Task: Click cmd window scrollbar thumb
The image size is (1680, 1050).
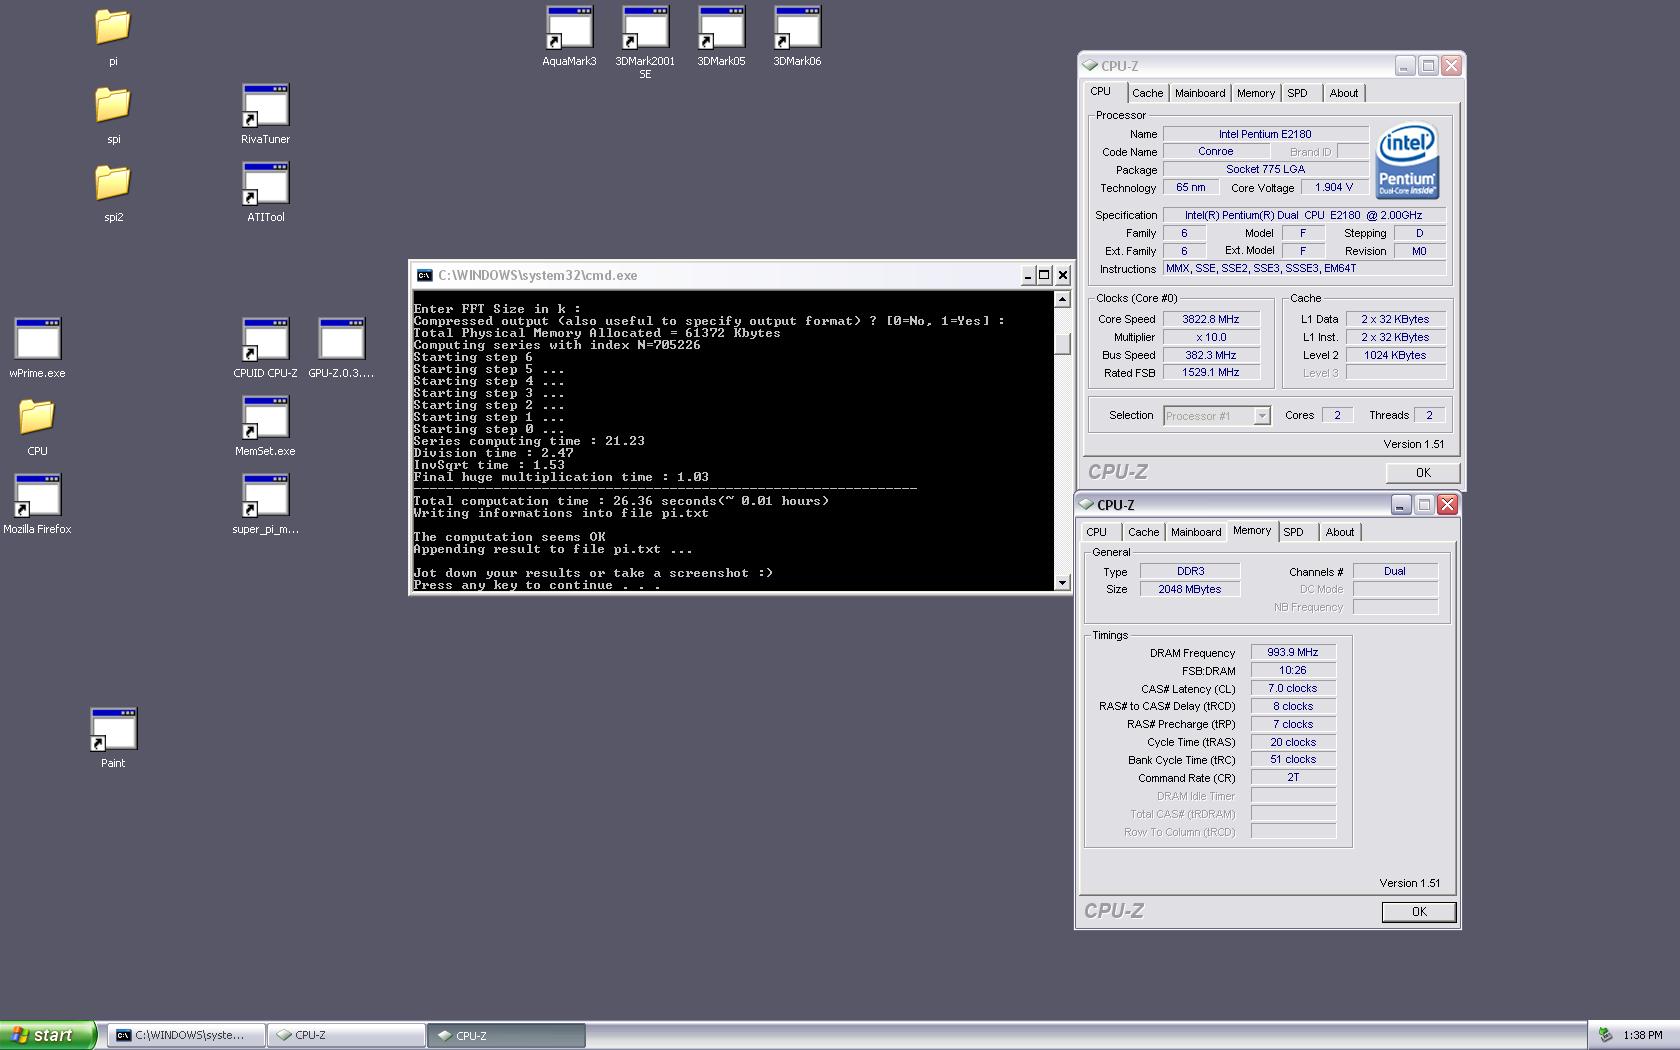Action: (1062, 343)
